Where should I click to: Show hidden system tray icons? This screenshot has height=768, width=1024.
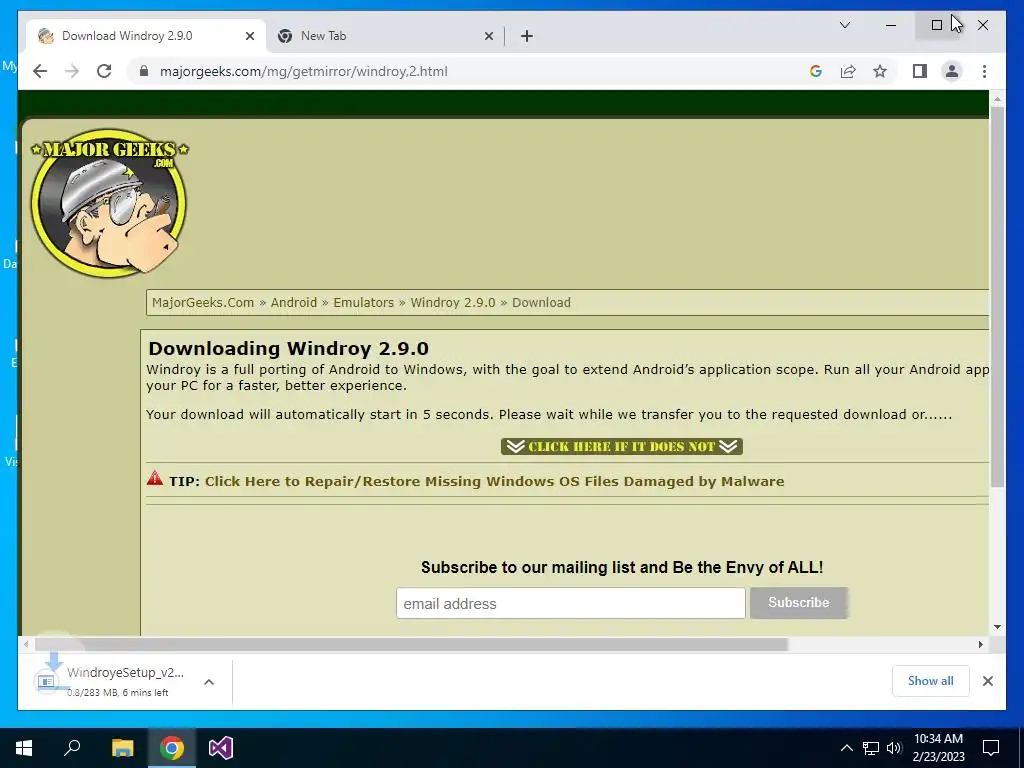[846, 748]
